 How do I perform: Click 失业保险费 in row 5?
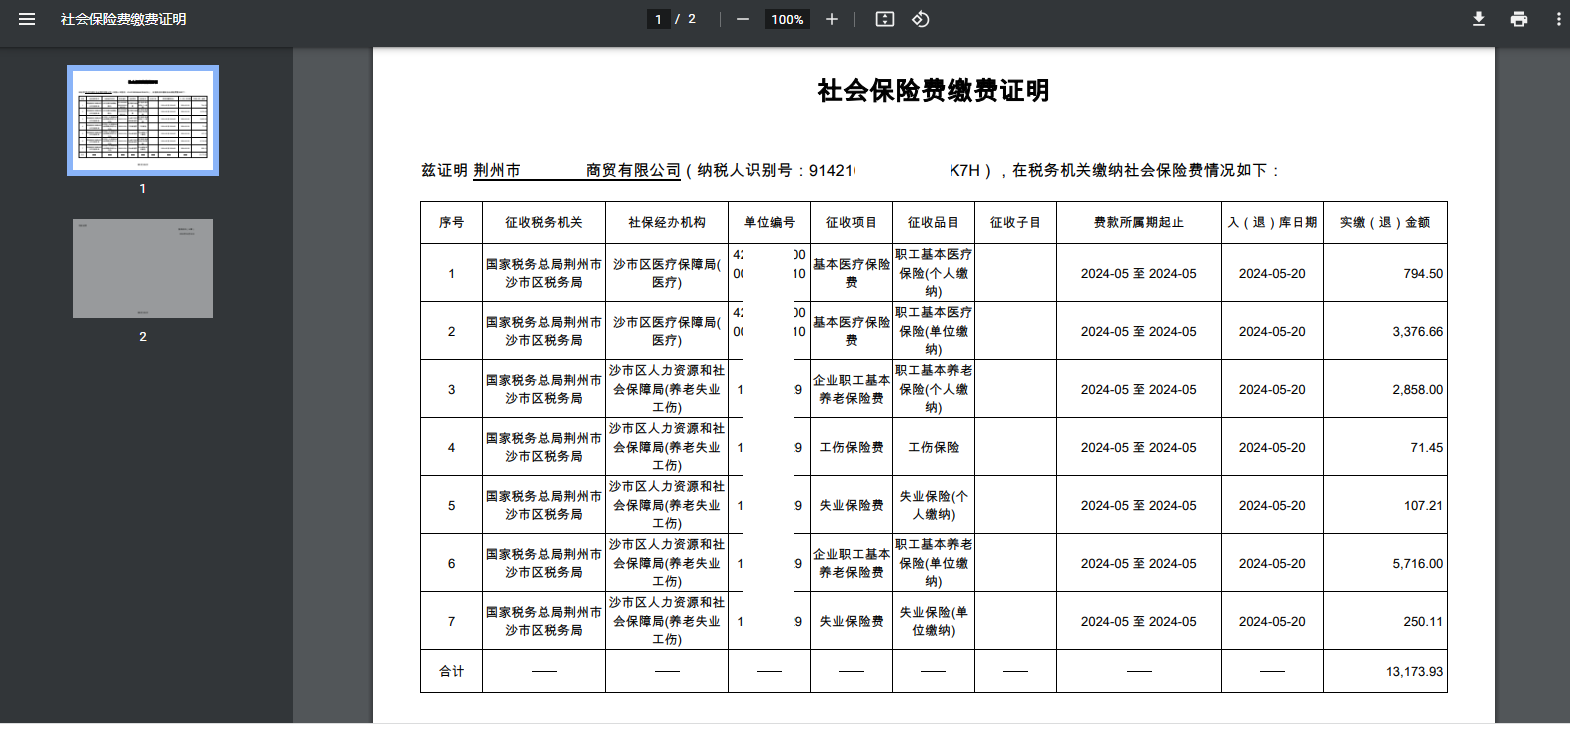tap(851, 505)
